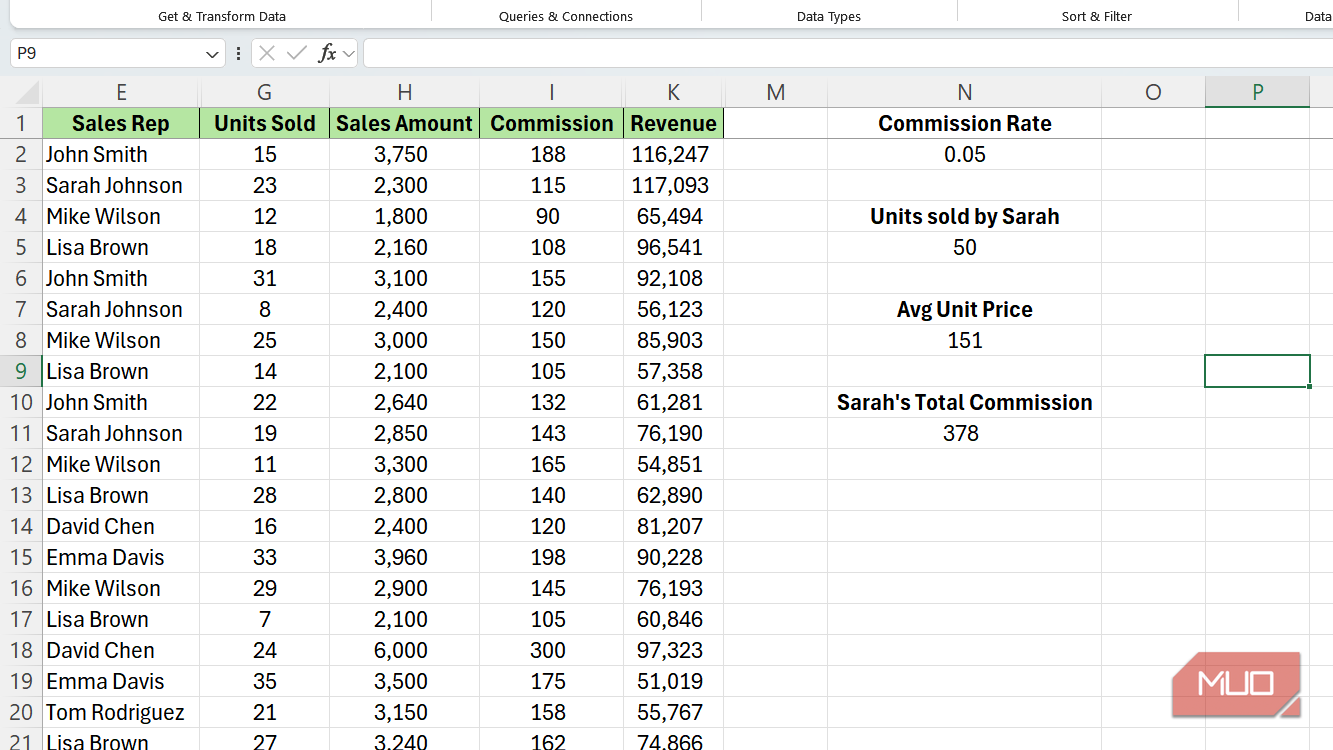Select column G by its header
This screenshot has width=1333, height=750.
coord(264,93)
